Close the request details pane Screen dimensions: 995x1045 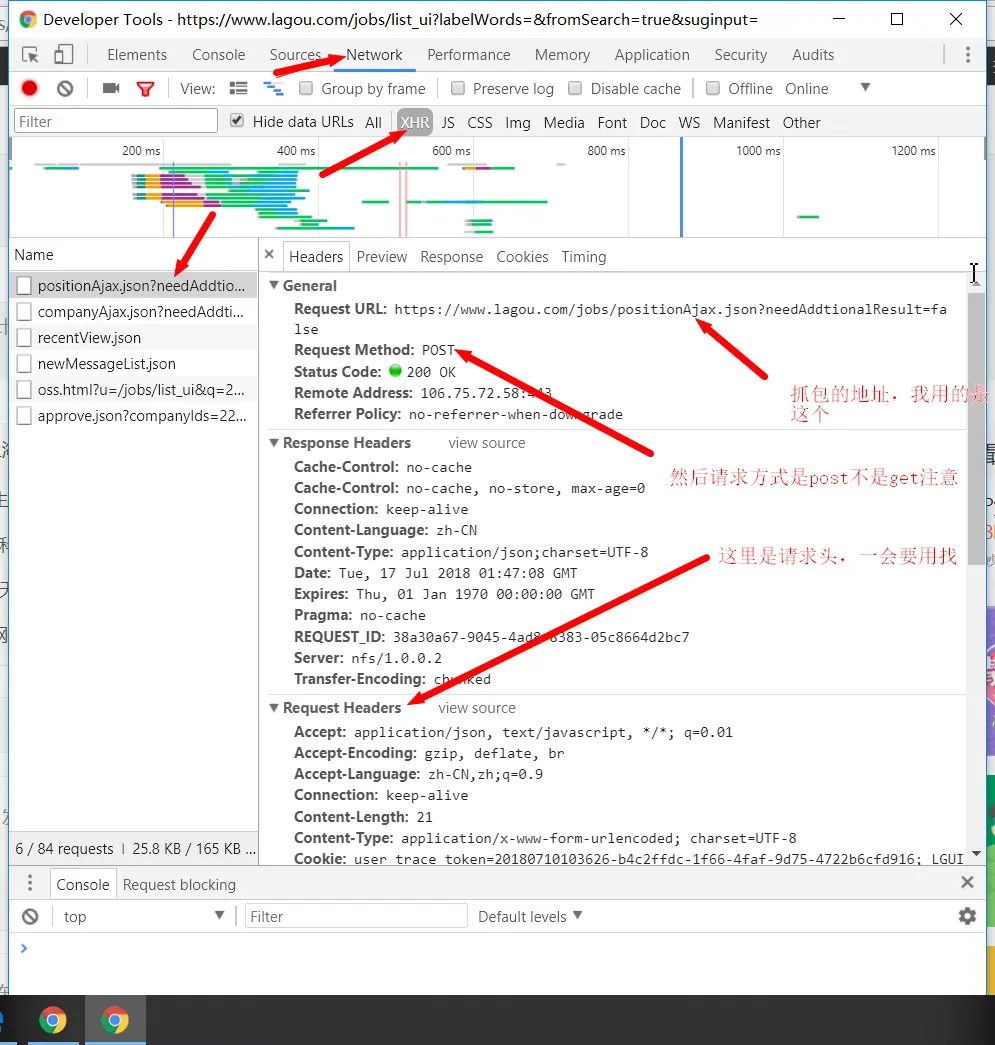click(269, 254)
